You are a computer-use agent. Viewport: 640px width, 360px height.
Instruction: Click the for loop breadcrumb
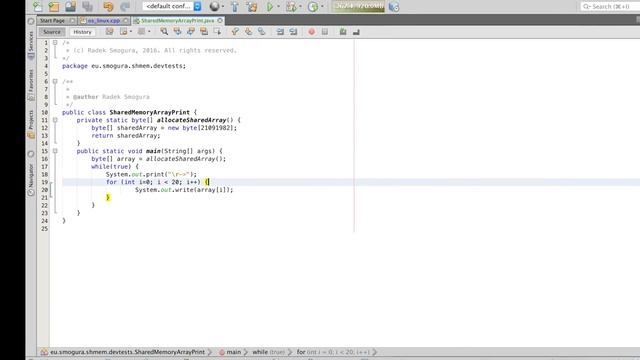point(333,352)
